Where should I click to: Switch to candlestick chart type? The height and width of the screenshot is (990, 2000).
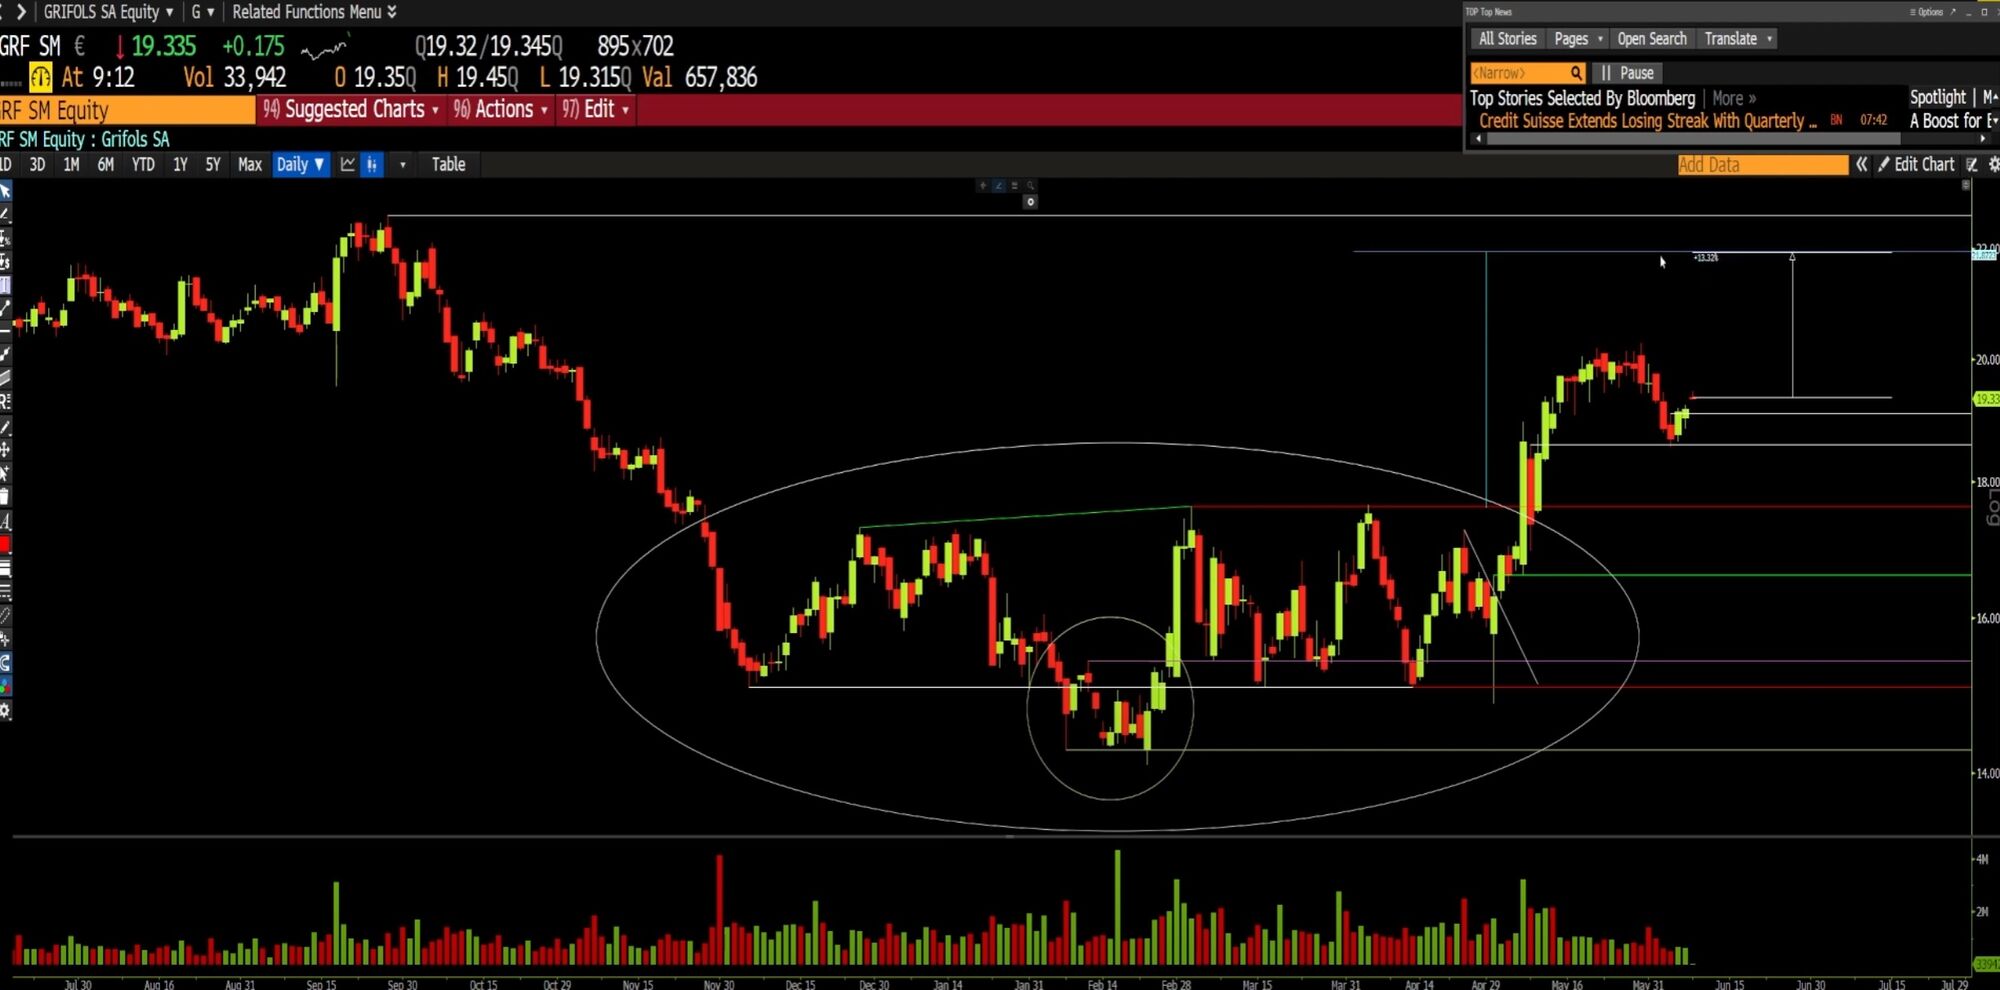tap(372, 164)
